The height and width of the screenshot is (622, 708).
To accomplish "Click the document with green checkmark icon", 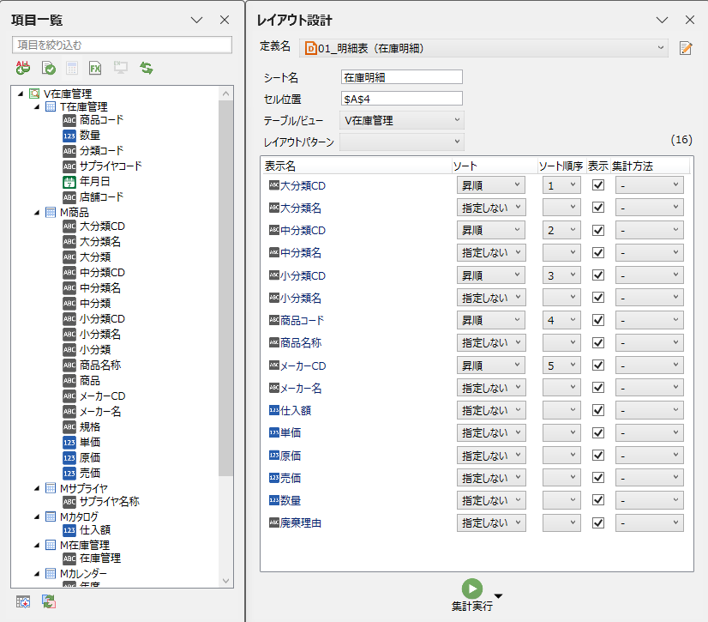I will click(x=47, y=68).
